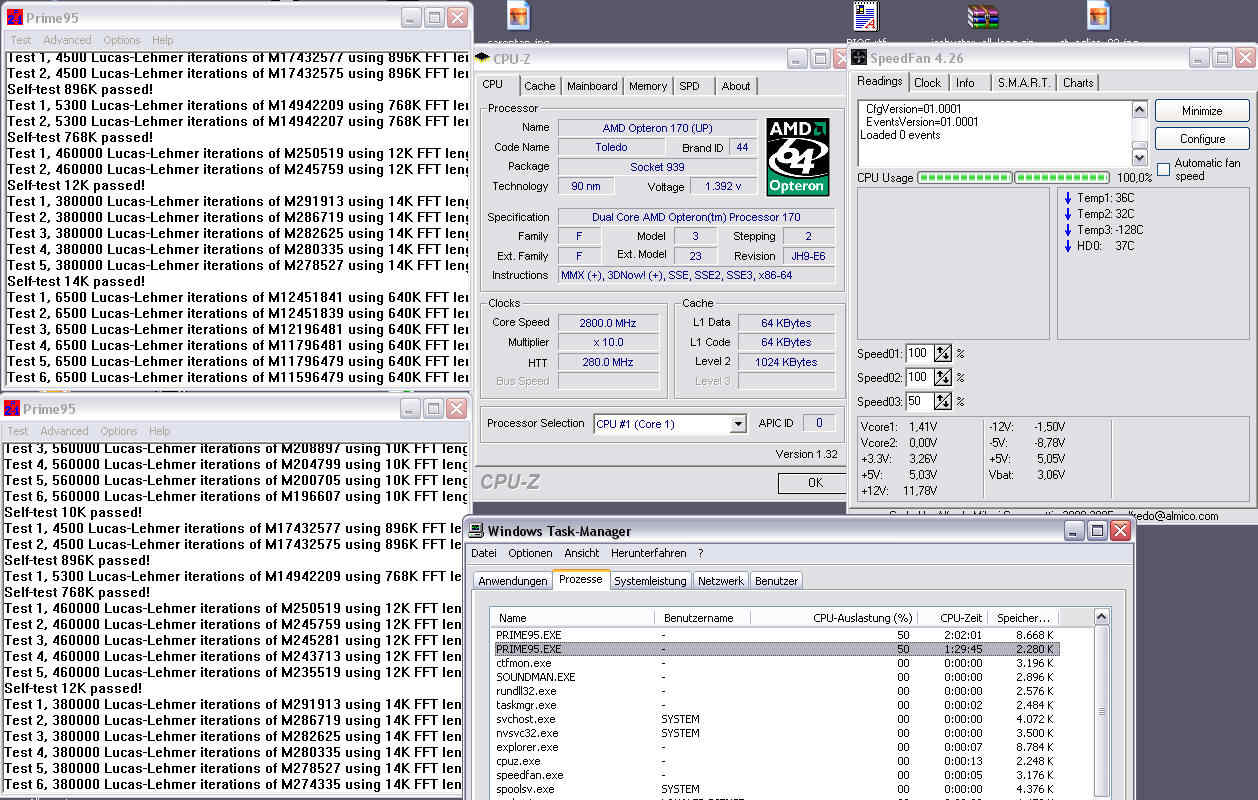This screenshot has width=1258, height=800.
Task: Switch to the Anwendungen tab in Task-Manager
Action: [513, 581]
